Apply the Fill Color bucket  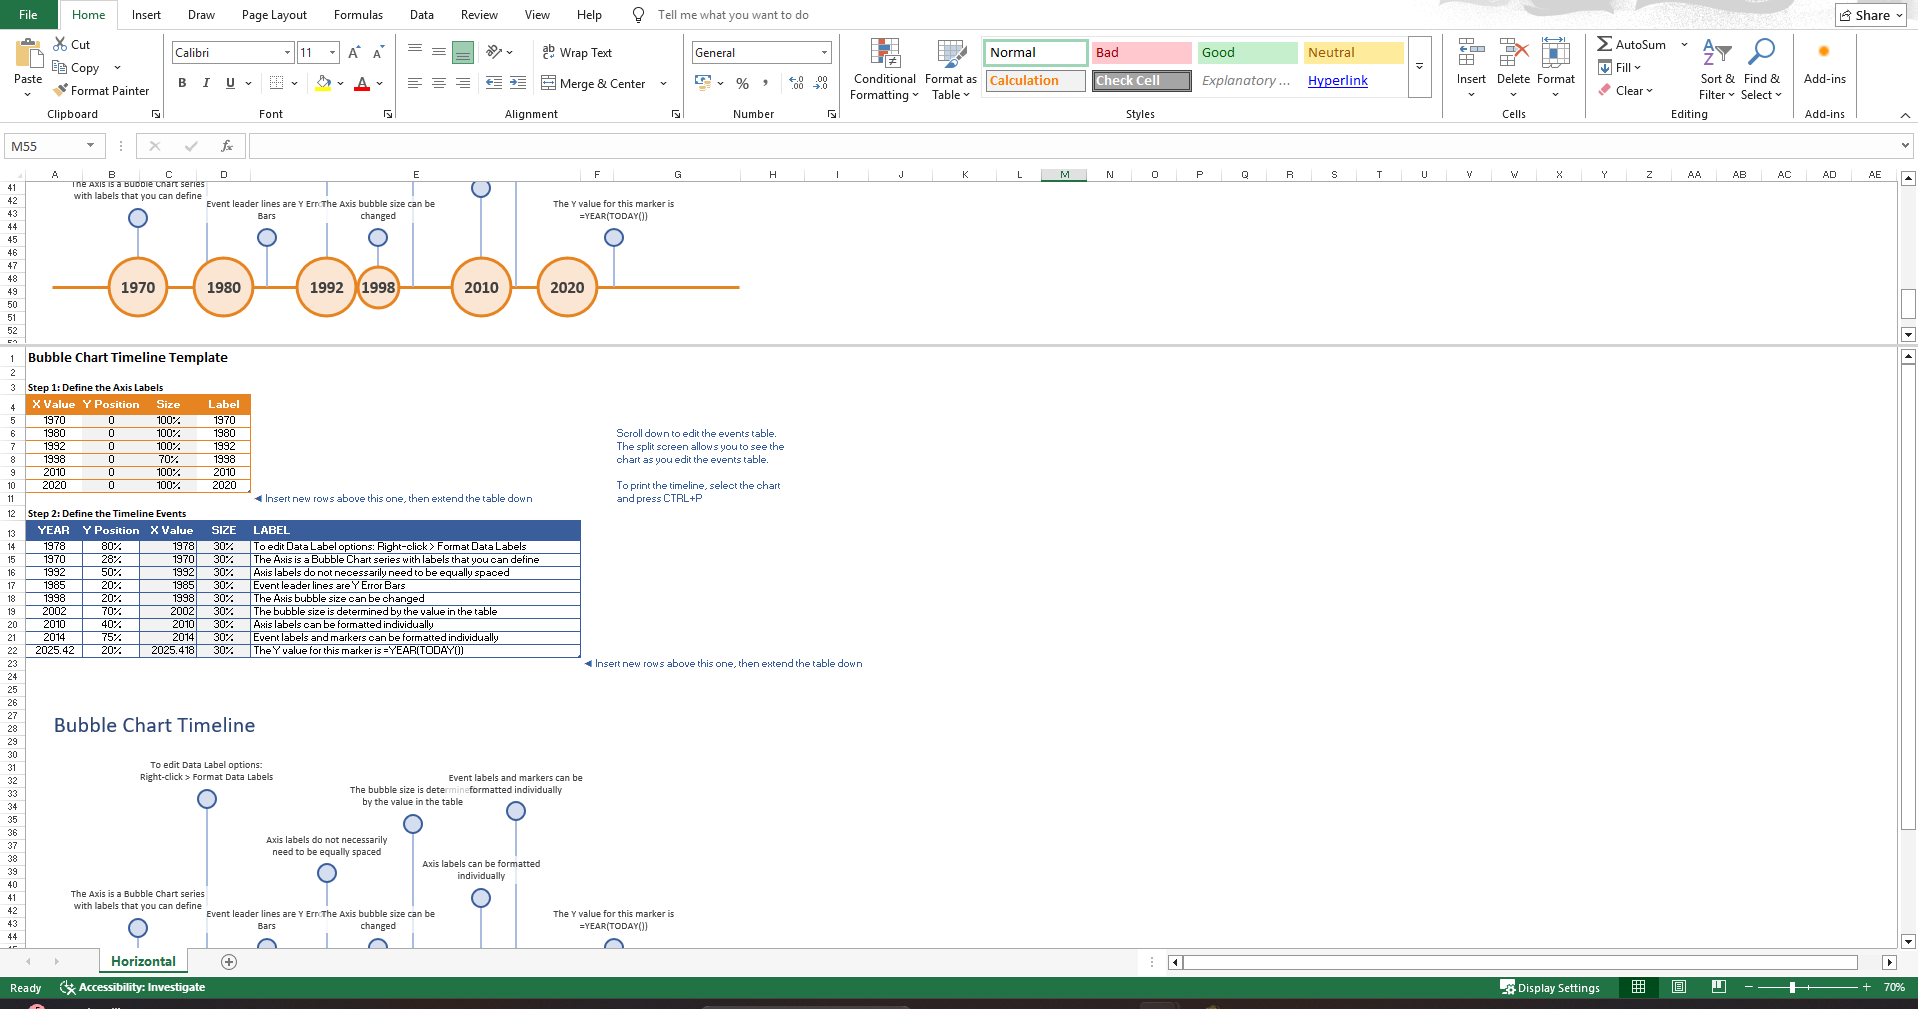coord(323,83)
